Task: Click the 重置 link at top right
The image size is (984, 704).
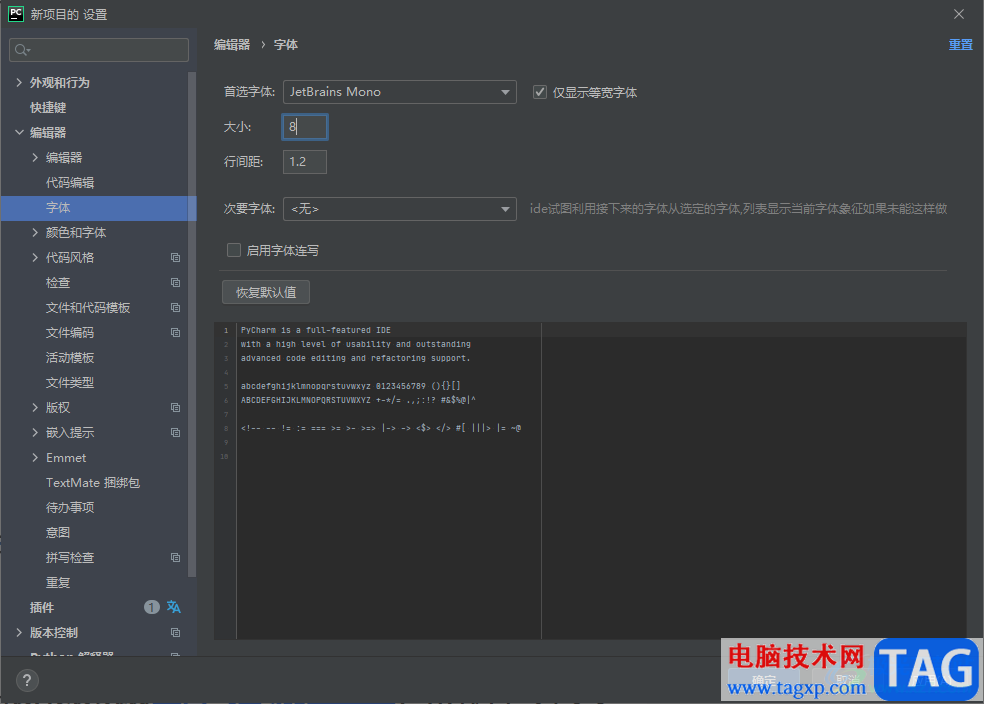Action: [960, 45]
